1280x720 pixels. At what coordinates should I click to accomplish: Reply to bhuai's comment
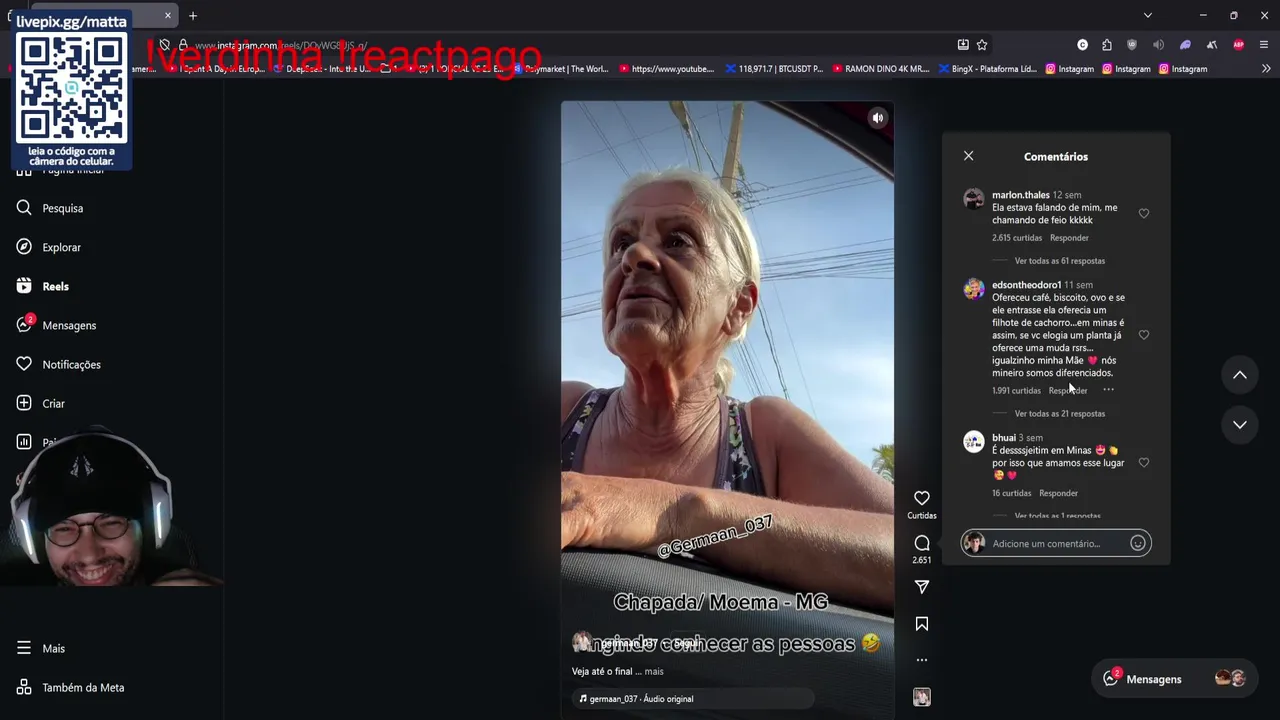1058,493
